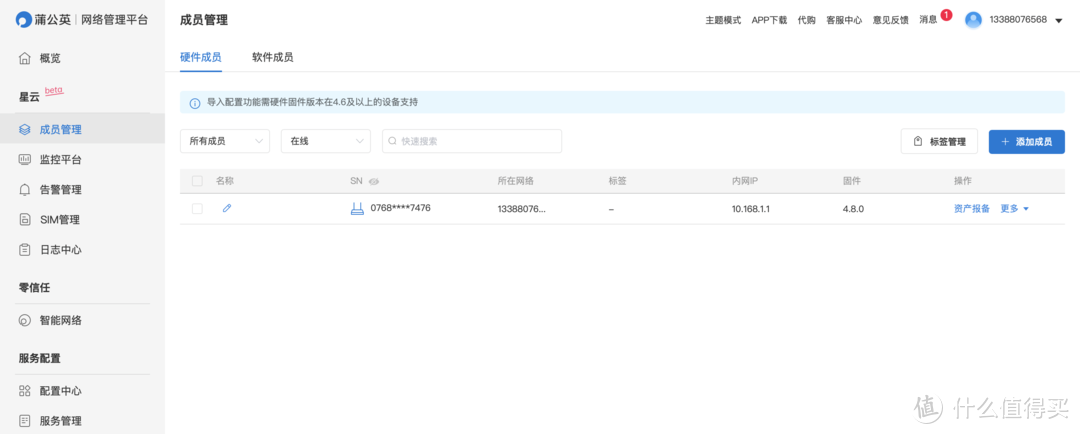This screenshot has height=434, width=1080.
Task: Open the 在线 status dropdown
Action: click(326, 141)
